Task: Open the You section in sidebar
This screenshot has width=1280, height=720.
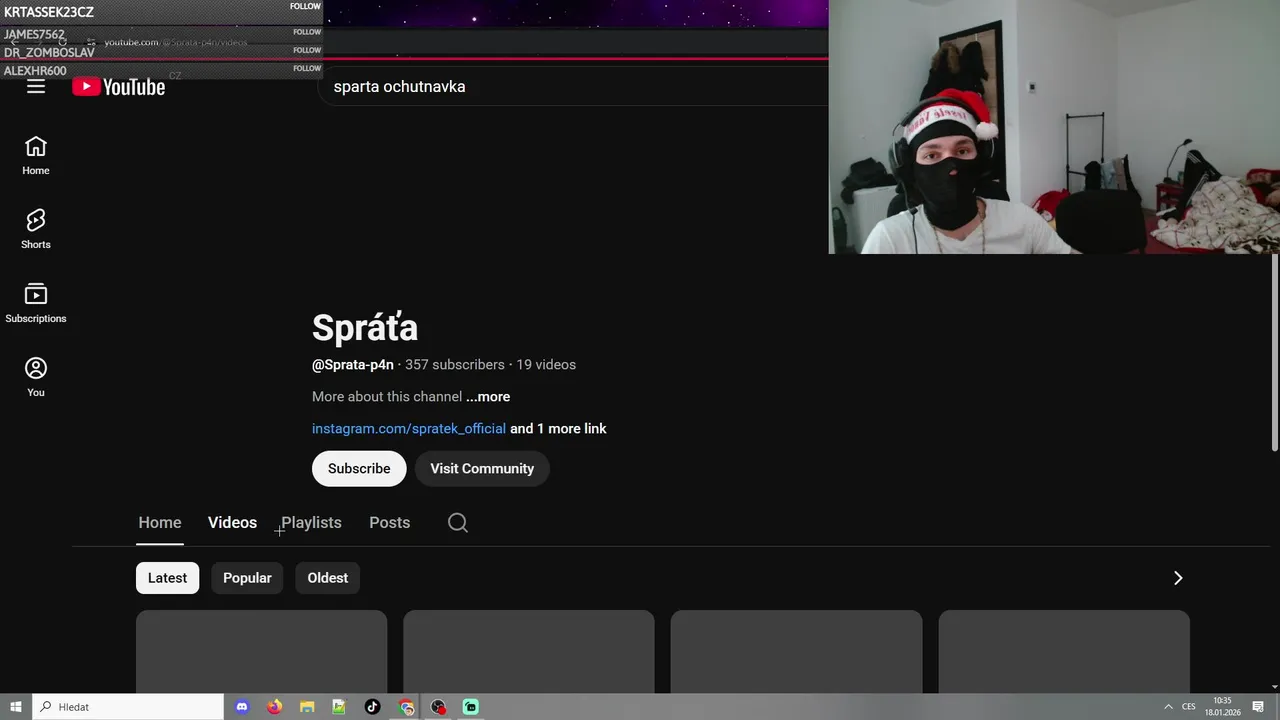Action: click(36, 378)
